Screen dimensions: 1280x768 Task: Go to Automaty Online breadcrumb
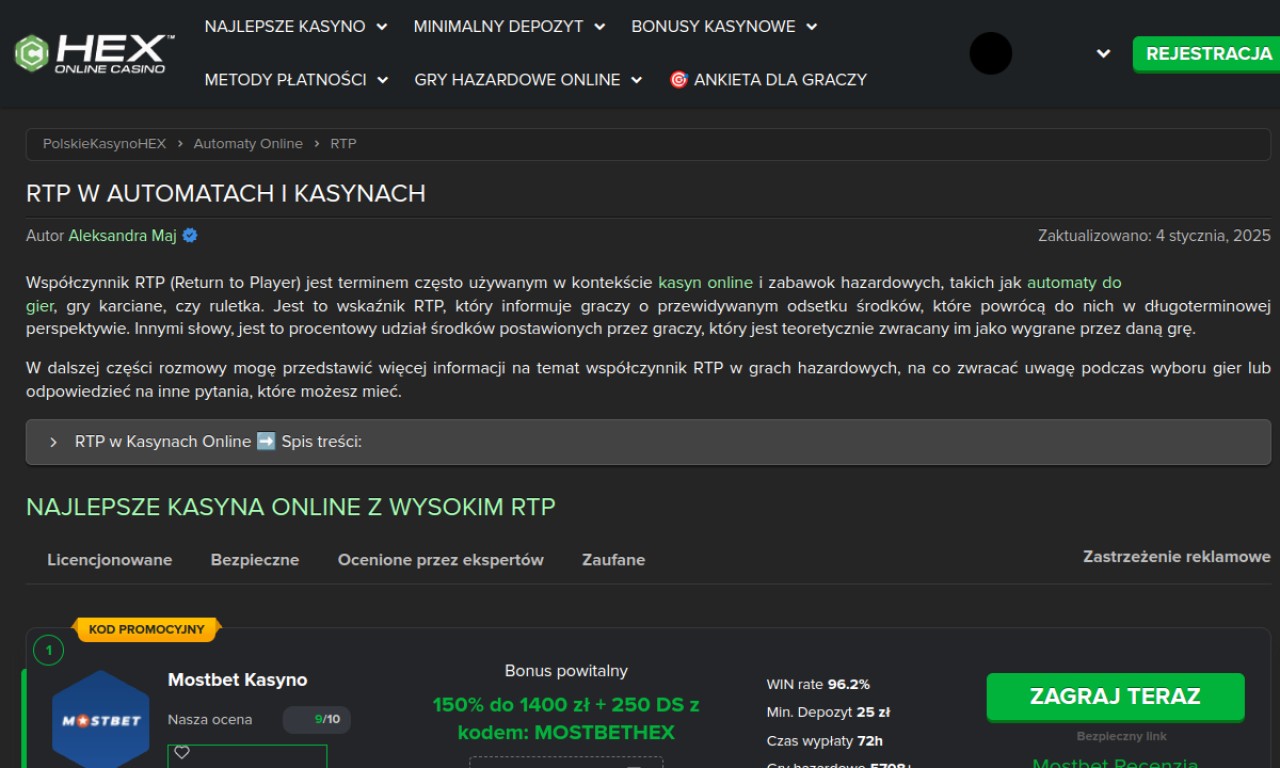tap(248, 144)
